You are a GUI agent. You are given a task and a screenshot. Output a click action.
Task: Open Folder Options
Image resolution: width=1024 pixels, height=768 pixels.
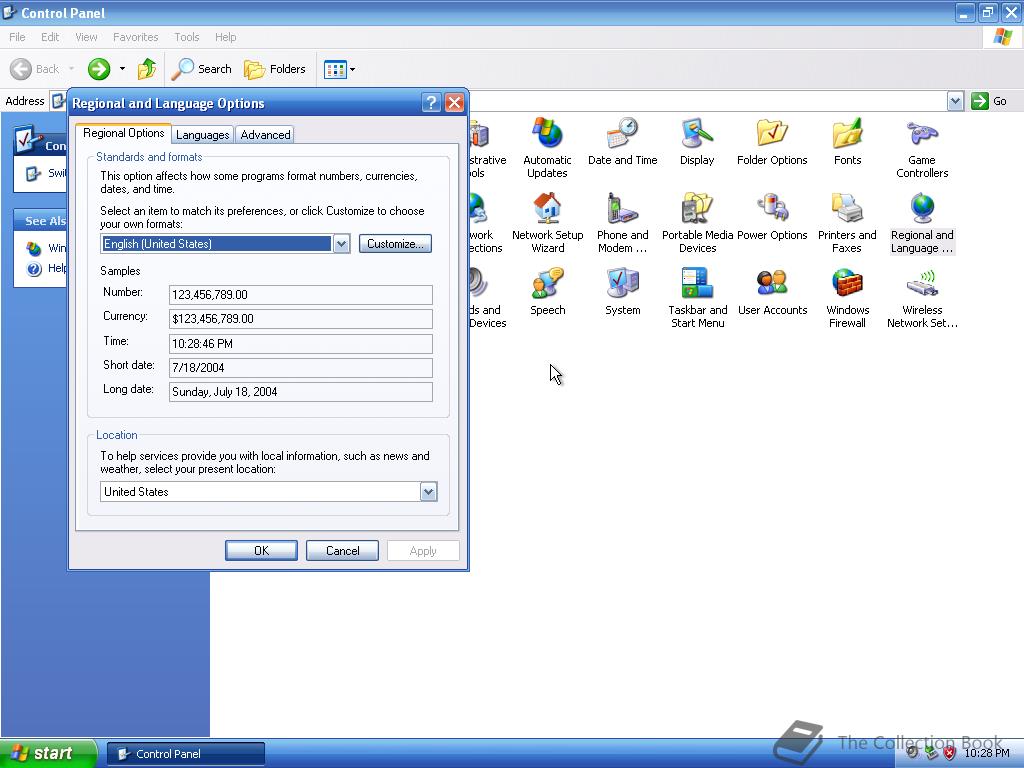pyautogui.click(x=772, y=142)
